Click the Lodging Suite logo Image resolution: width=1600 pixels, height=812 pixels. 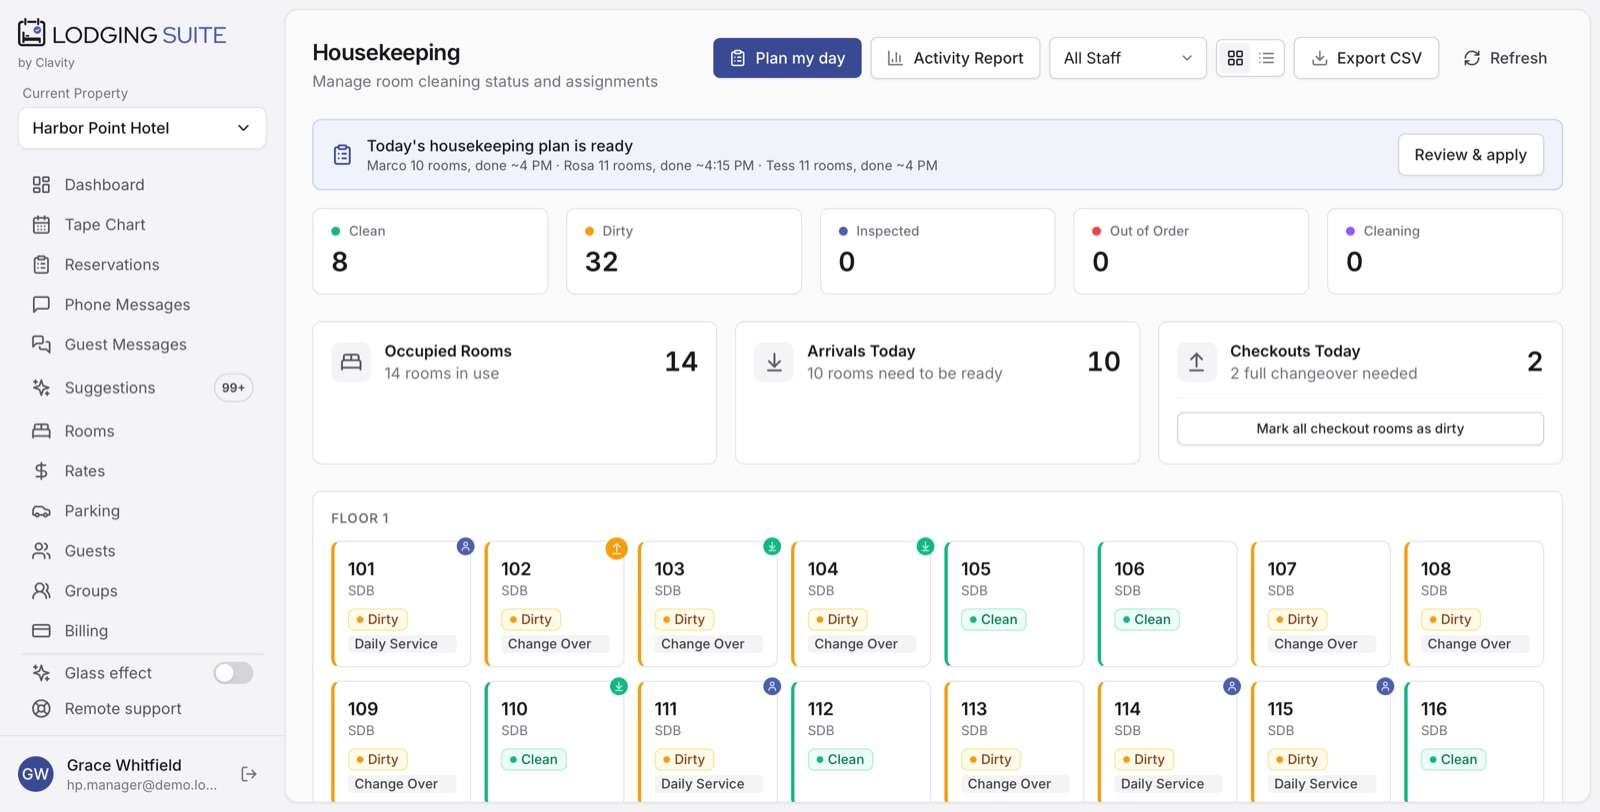coord(122,34)
